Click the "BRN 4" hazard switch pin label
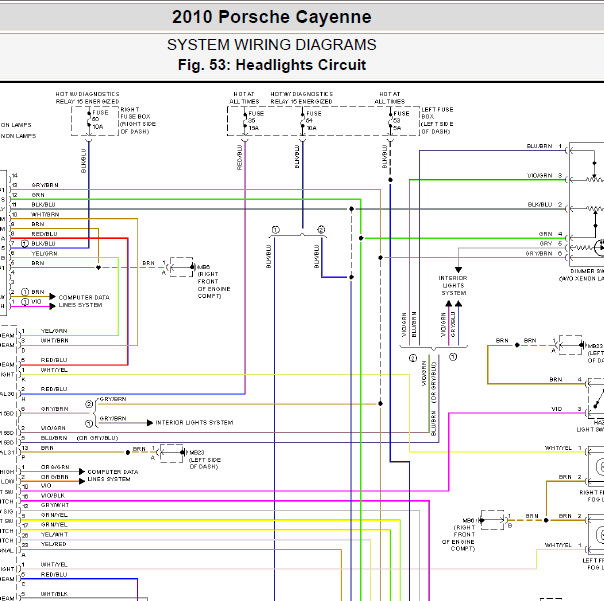The width and height of the screenshot is (604, 601). coord(565,379)
